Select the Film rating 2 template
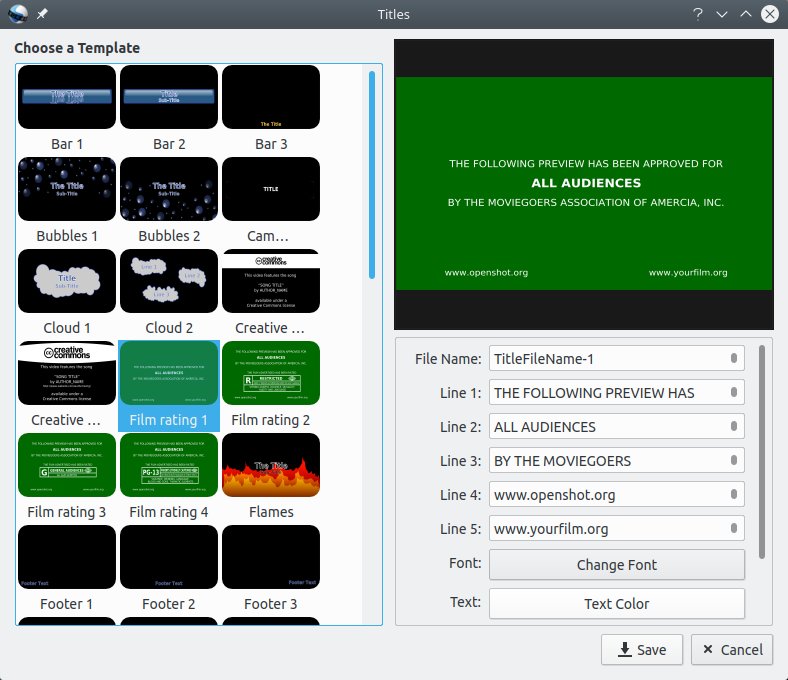Screen dimensions: 788x680 click(271, 373)
